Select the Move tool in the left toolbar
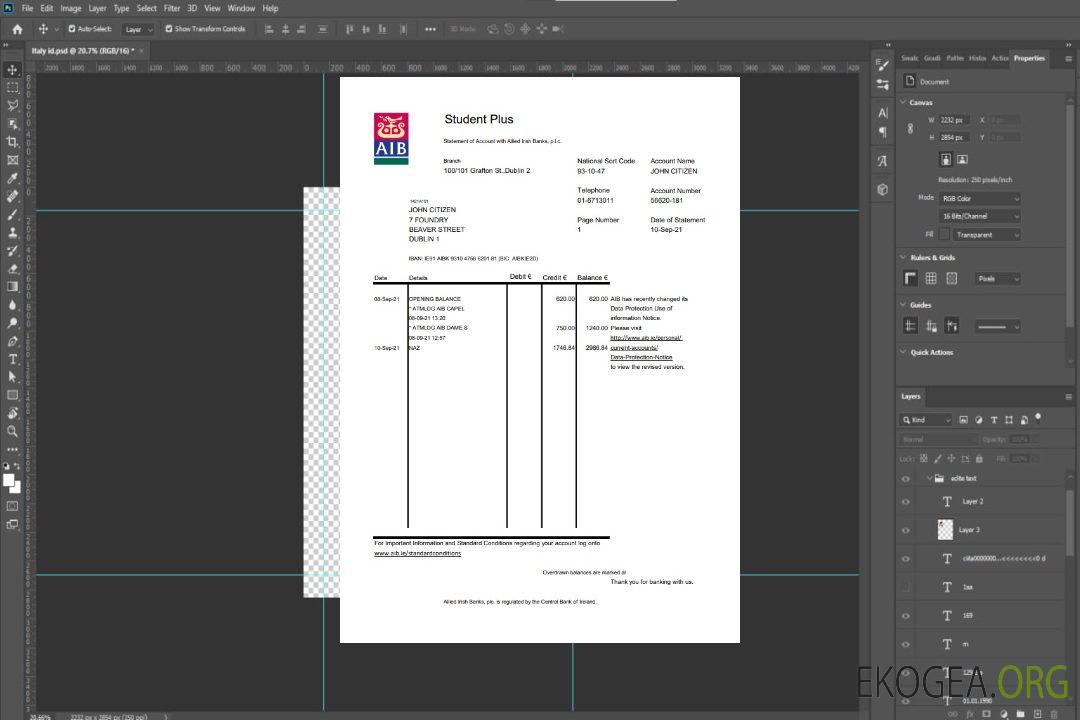The height and width of the screenshot is (720, 1080). pos(12,70)
